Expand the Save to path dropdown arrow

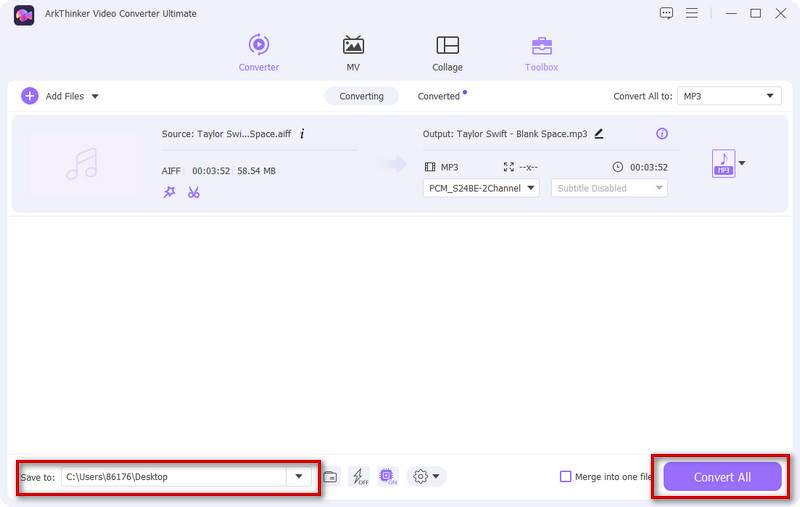coord(299,477)
